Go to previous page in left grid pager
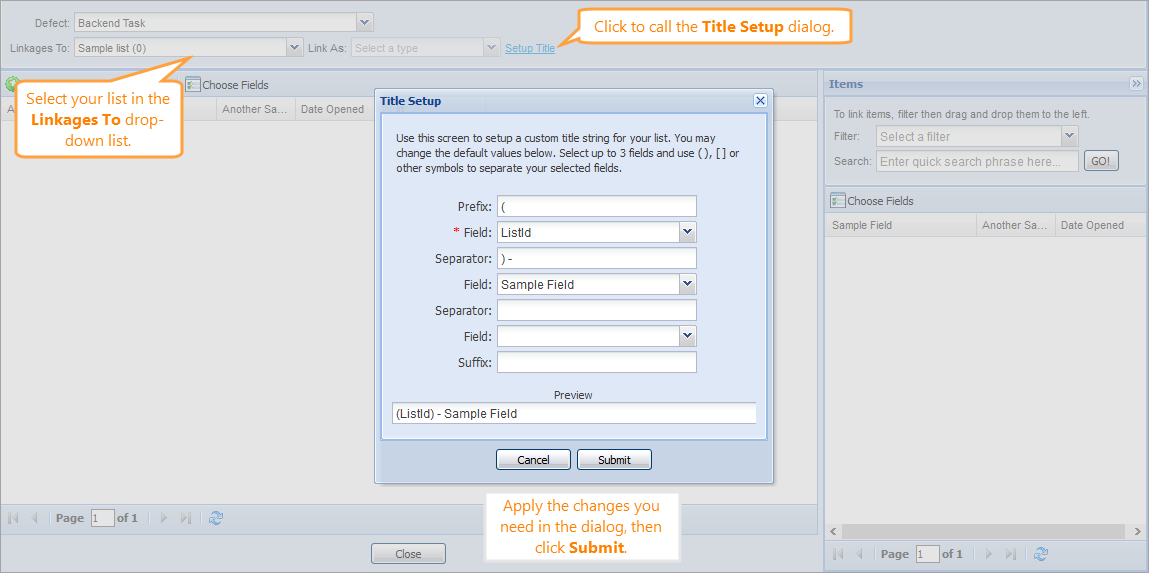 tap(34, 518)
